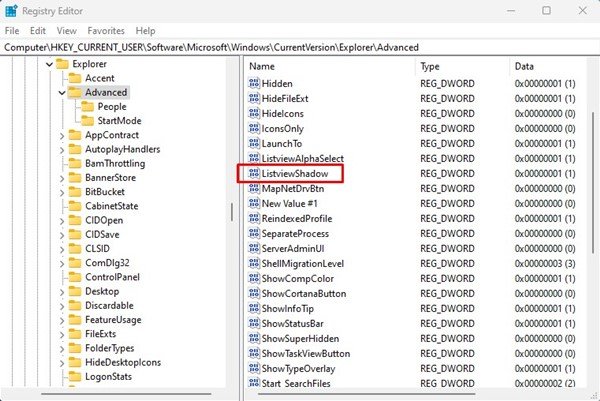The image size is (600, 401).
Task: Select the StartMode key in the tree
Action: (119, 121)
